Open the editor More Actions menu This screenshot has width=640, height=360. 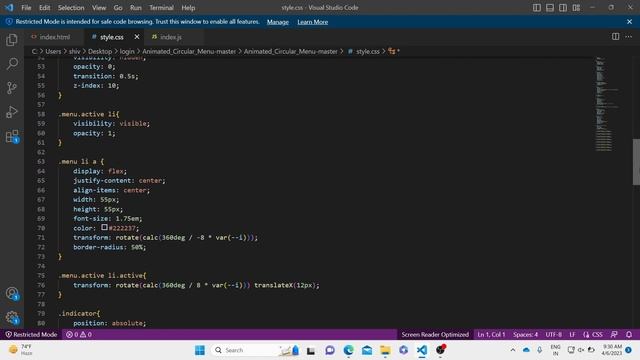coord(629,37)
